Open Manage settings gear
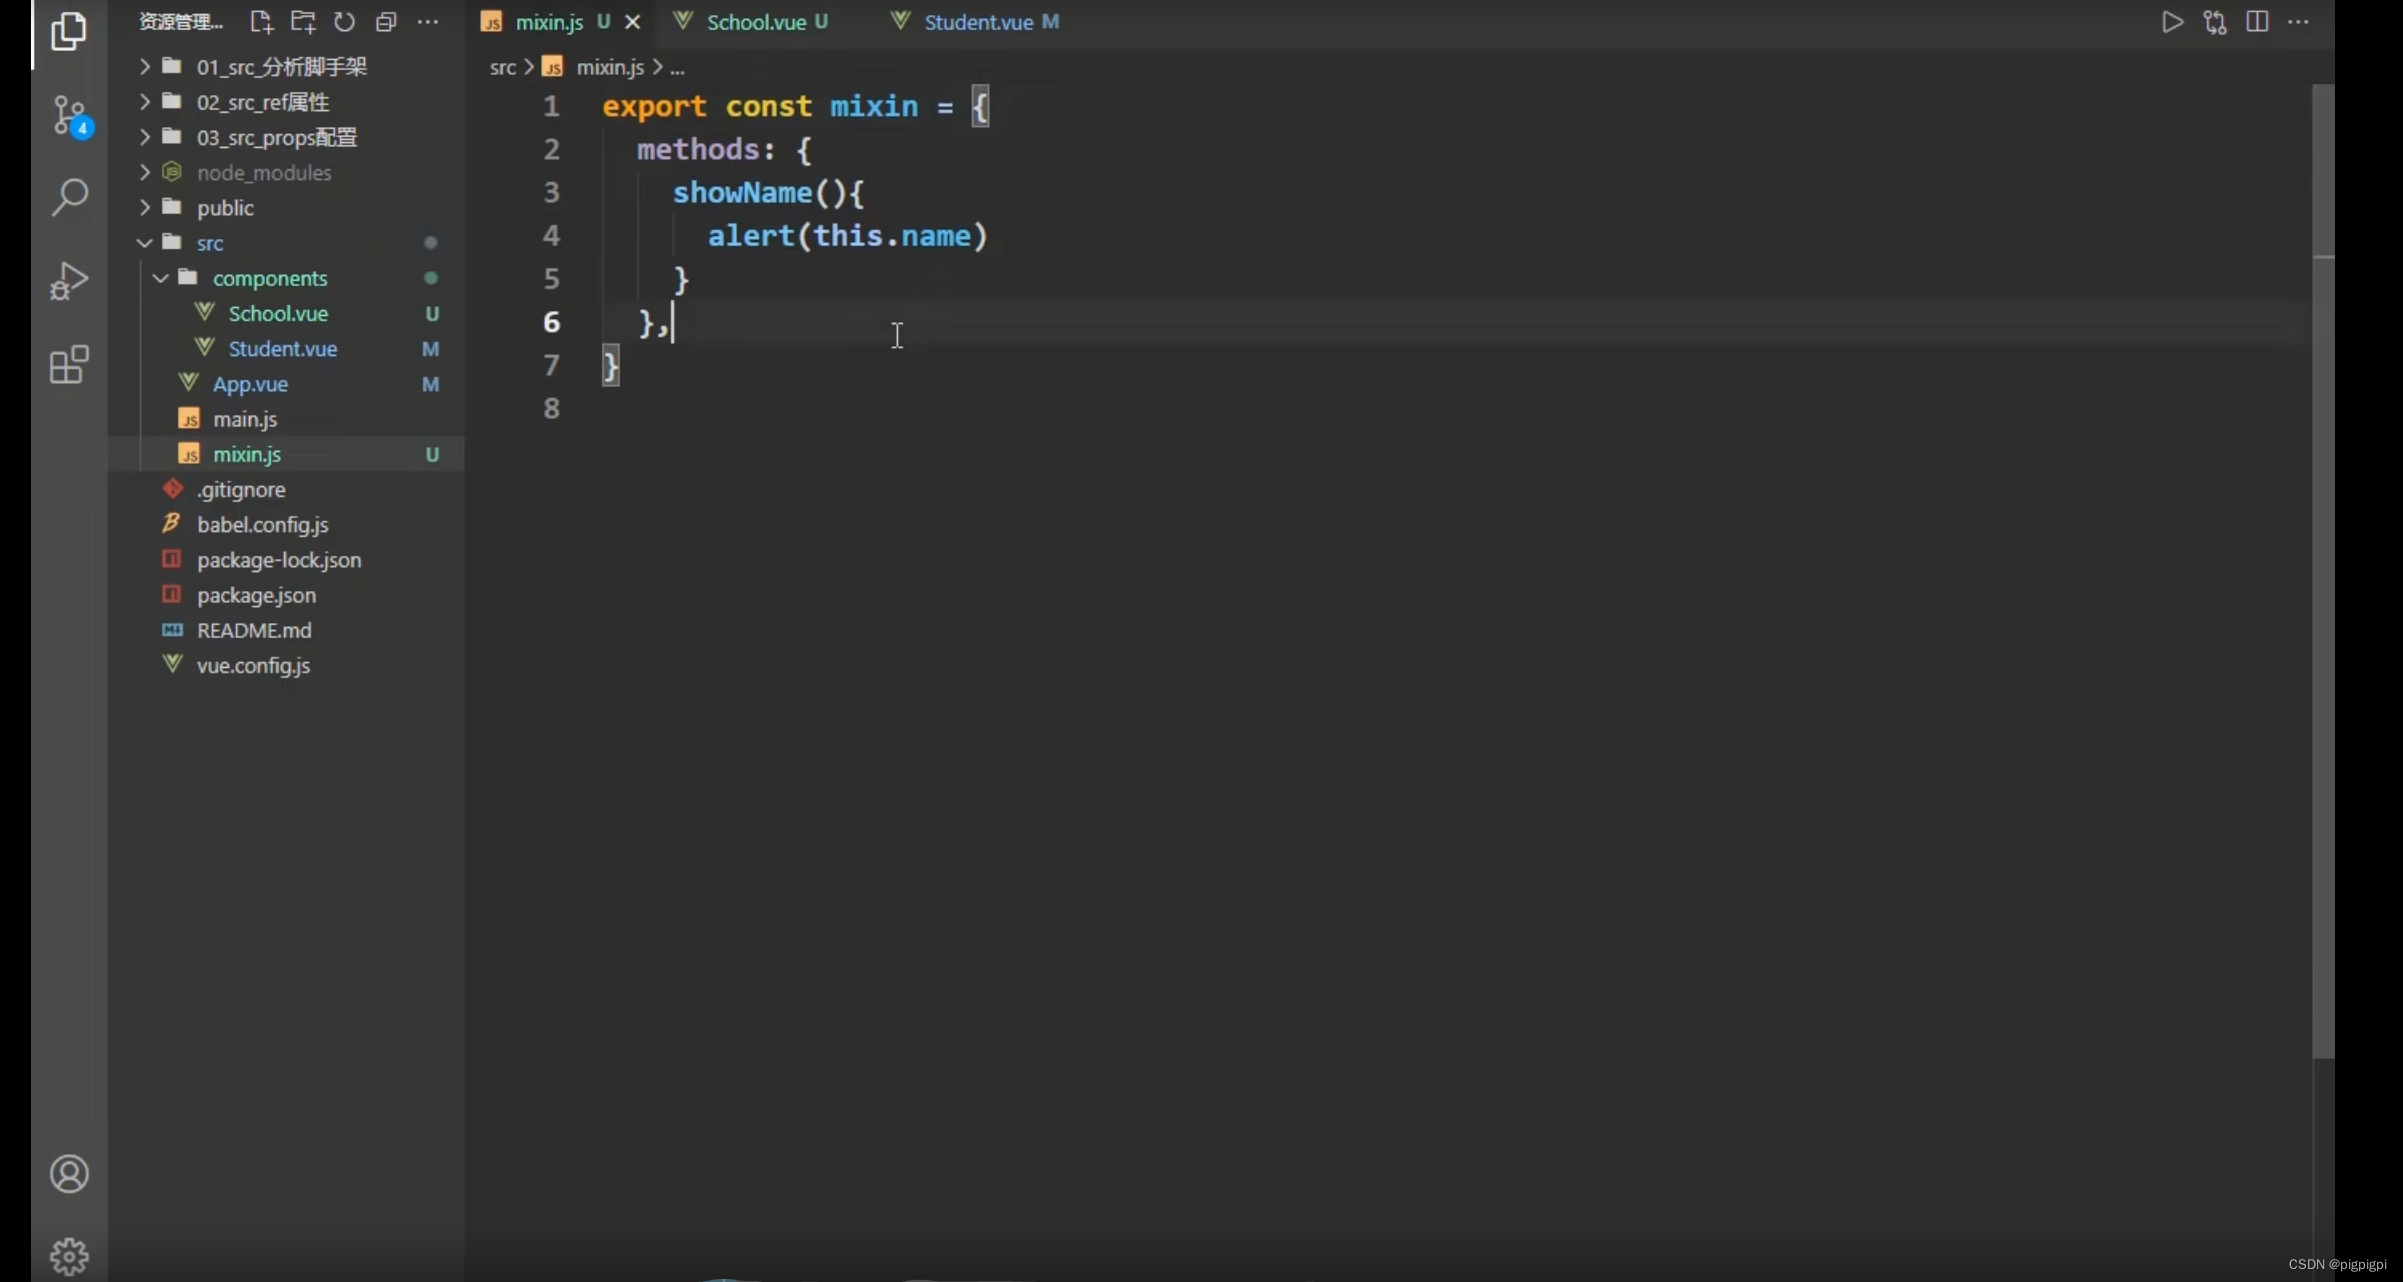 (69, 1256)
